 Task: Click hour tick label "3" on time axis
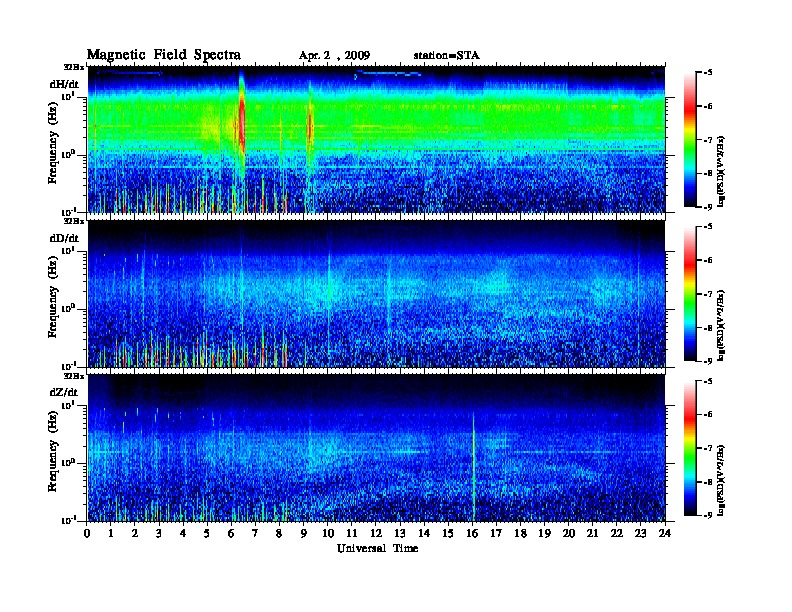[159, 533]
